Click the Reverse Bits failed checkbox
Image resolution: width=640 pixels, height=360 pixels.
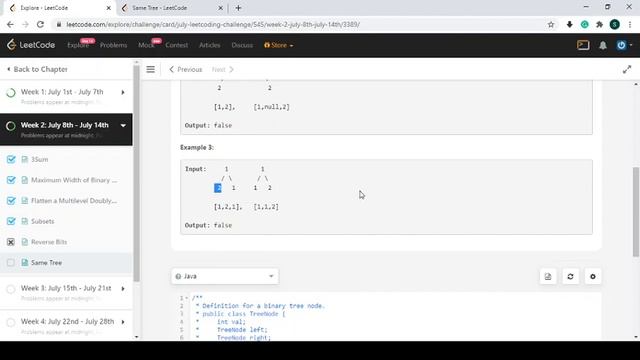coord(11,242)
